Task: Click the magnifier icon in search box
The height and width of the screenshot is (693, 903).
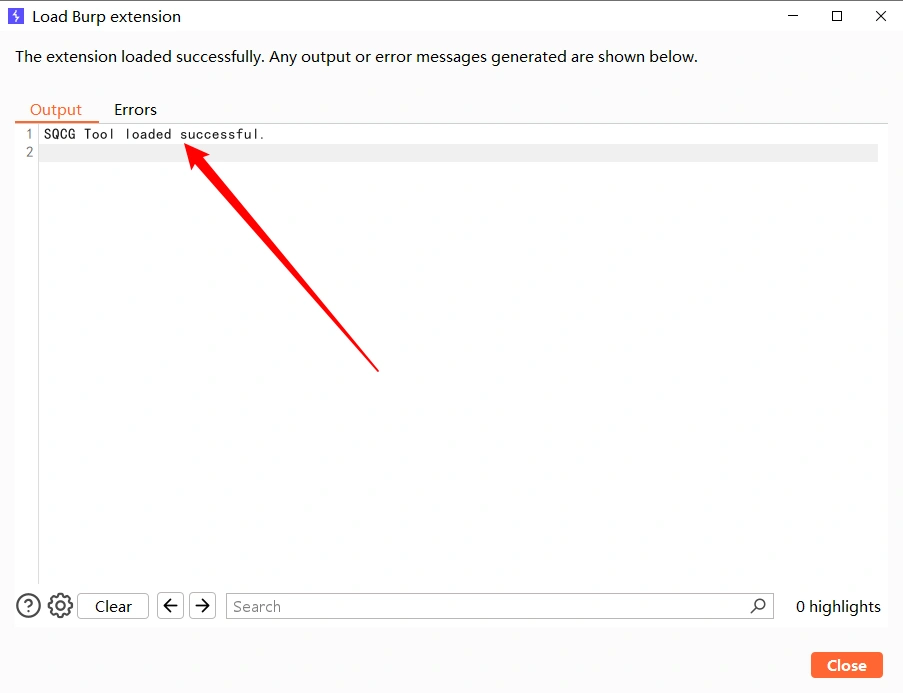Action: [758, 606]
